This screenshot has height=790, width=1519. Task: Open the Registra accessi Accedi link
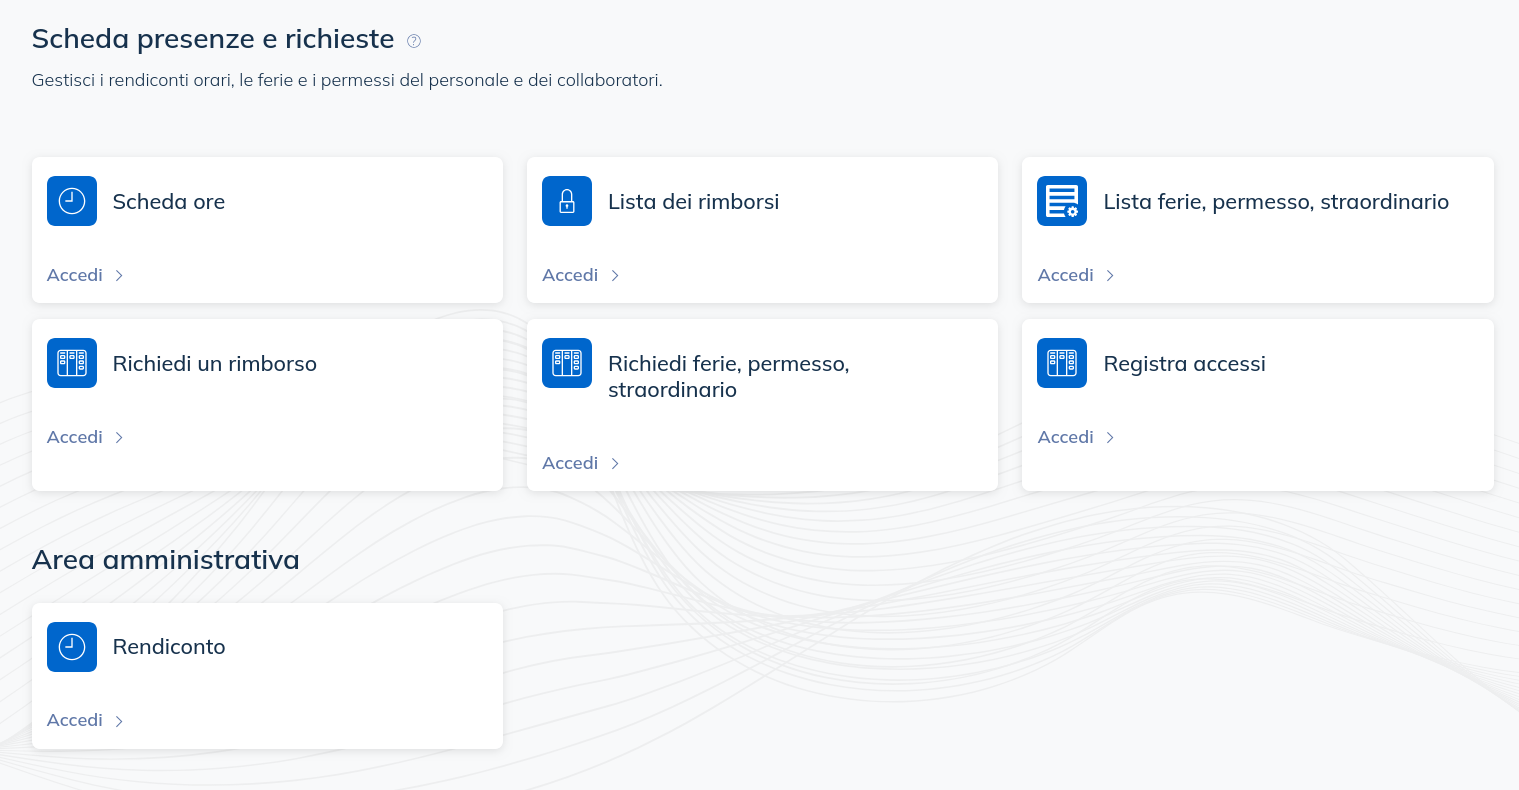pyautogui.click(x=1065, y=437)
